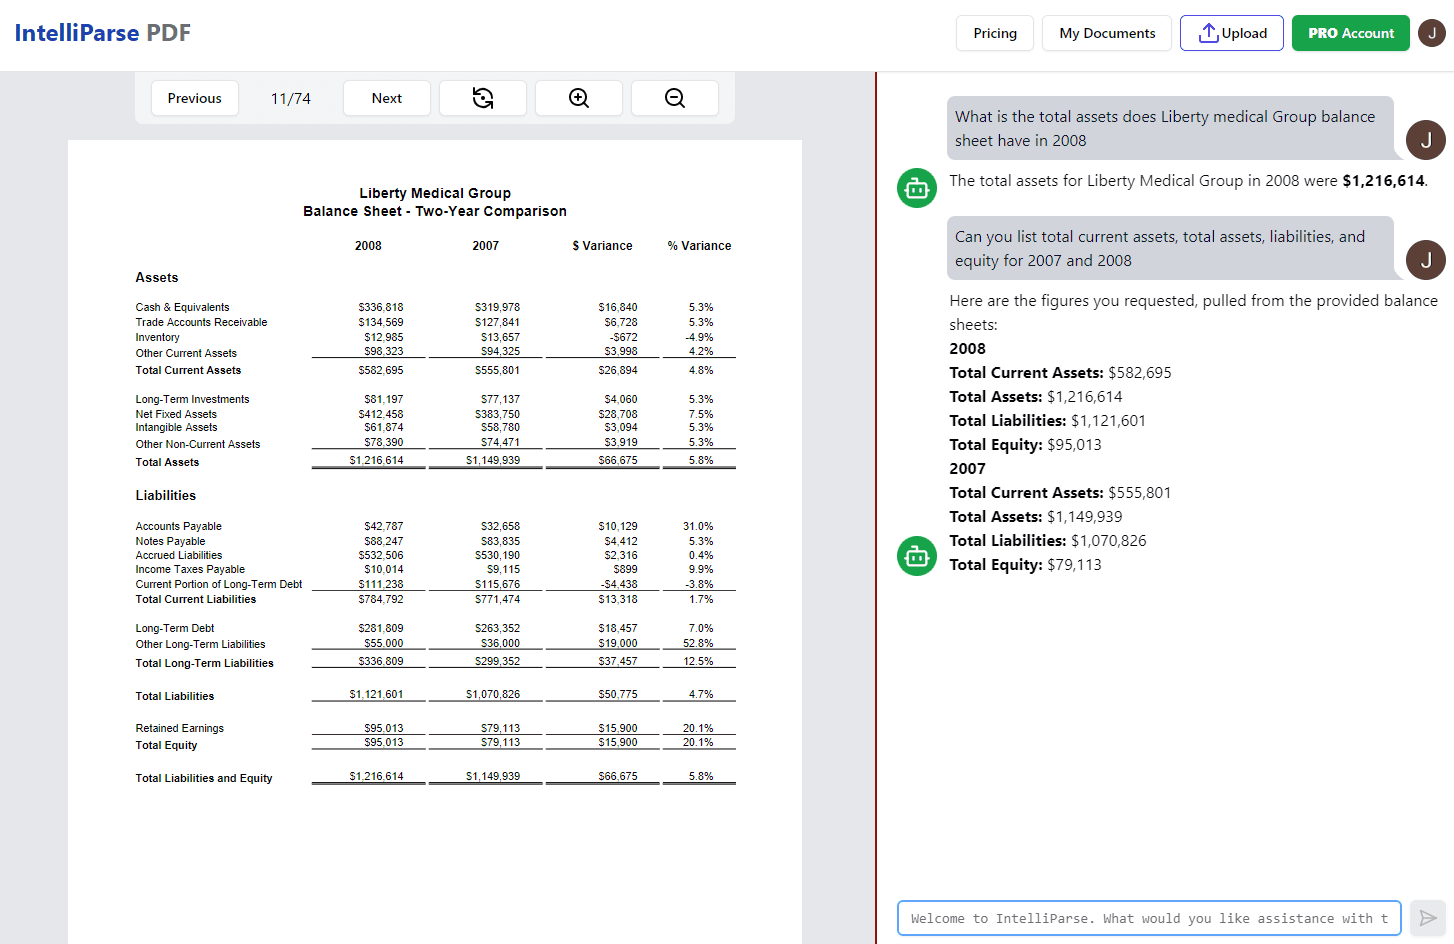Zoom in on the PDF page
This screenshot has height=944, width=1454.
click(578, 97)
